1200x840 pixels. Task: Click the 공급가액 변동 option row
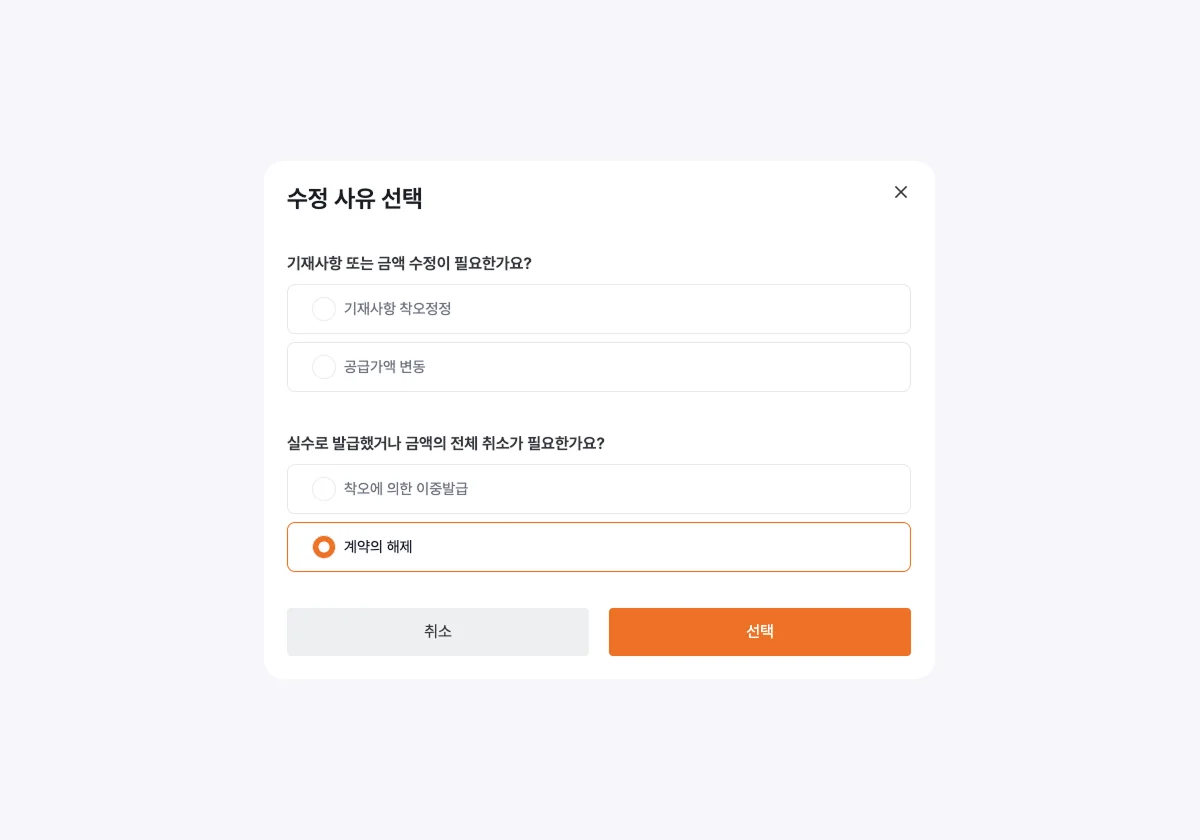point(598,367)
